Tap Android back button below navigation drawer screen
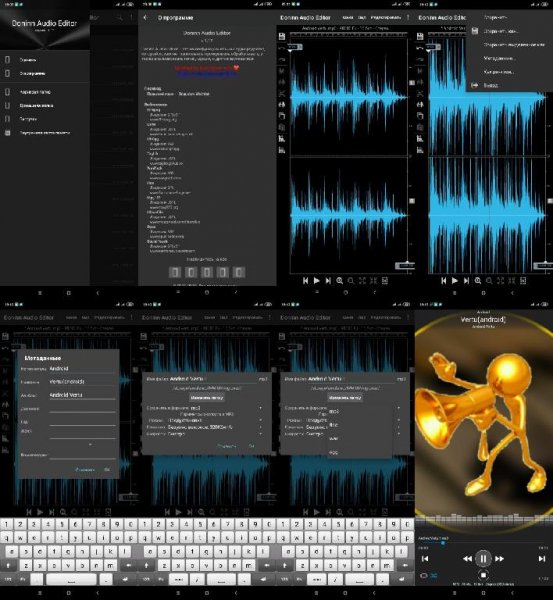Screen dimensions: 553x600 pos(98,293)
